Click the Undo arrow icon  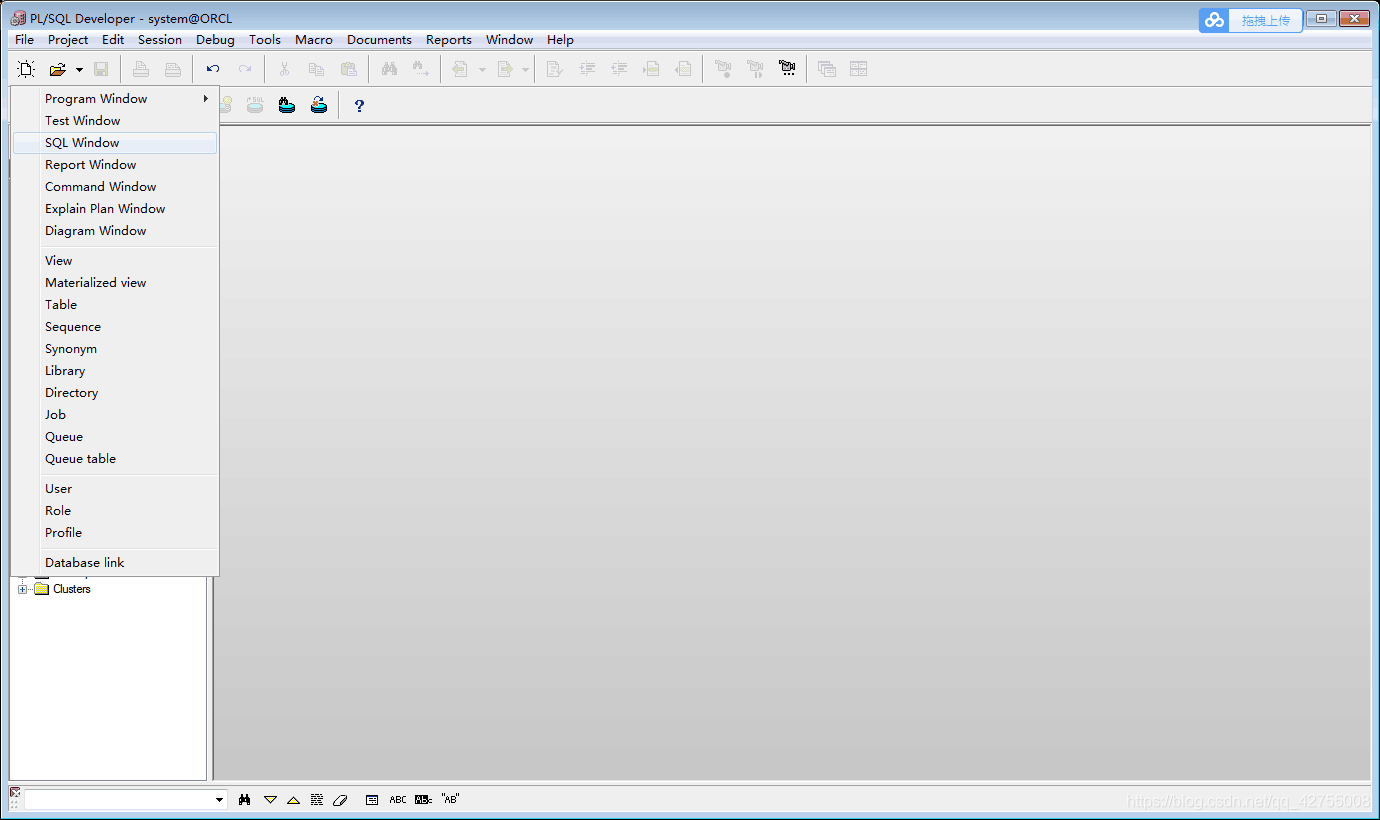pyautogui.click(x=213, y=69)
